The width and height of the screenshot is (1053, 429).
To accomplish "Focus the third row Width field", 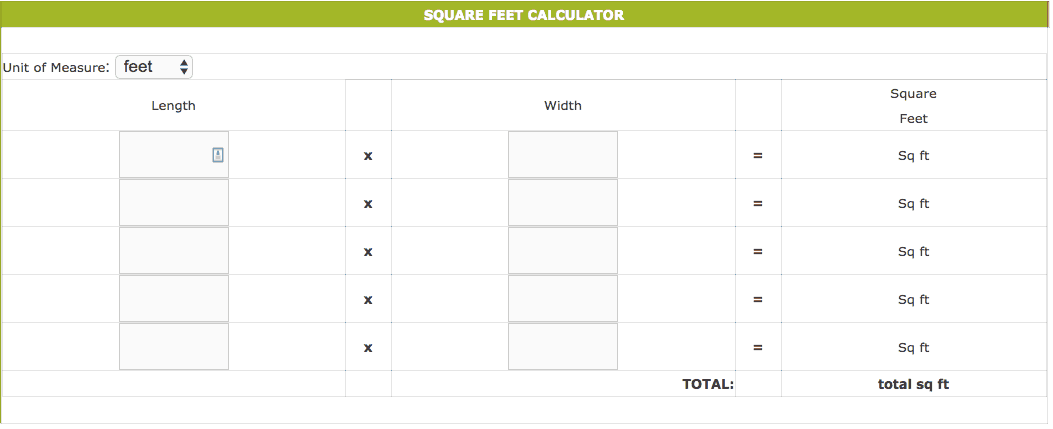I will pyautogui.click(x=562, y=251).
